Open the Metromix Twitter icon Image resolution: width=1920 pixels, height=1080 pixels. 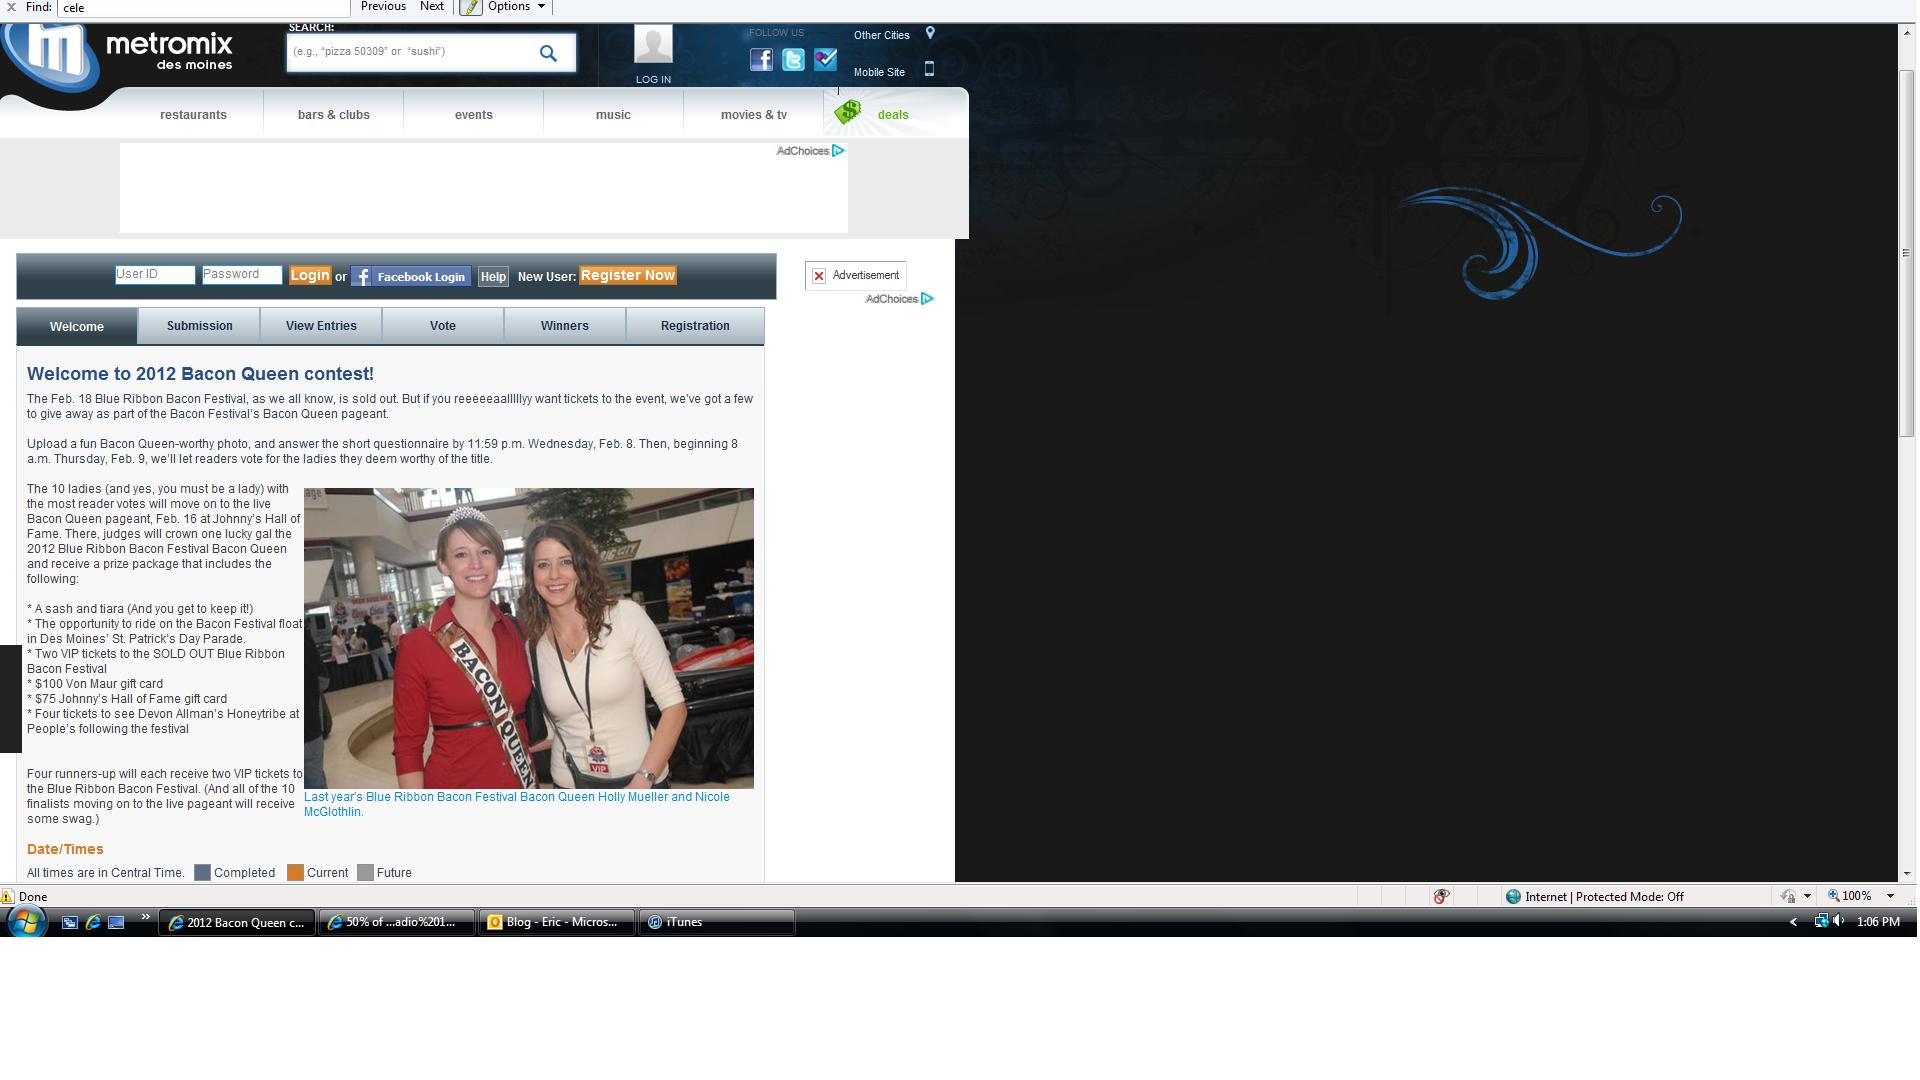click(793, 60)
